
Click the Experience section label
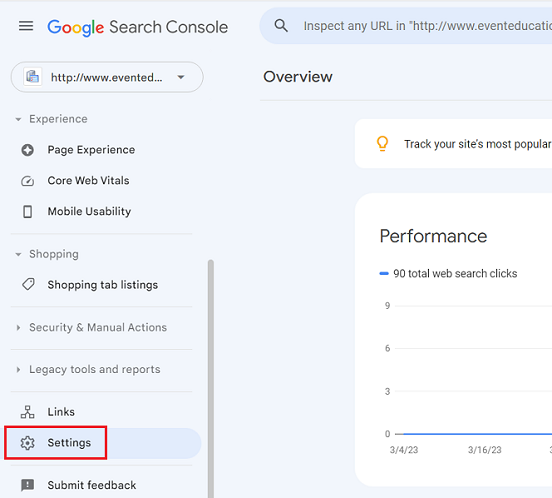coord(58,119)
